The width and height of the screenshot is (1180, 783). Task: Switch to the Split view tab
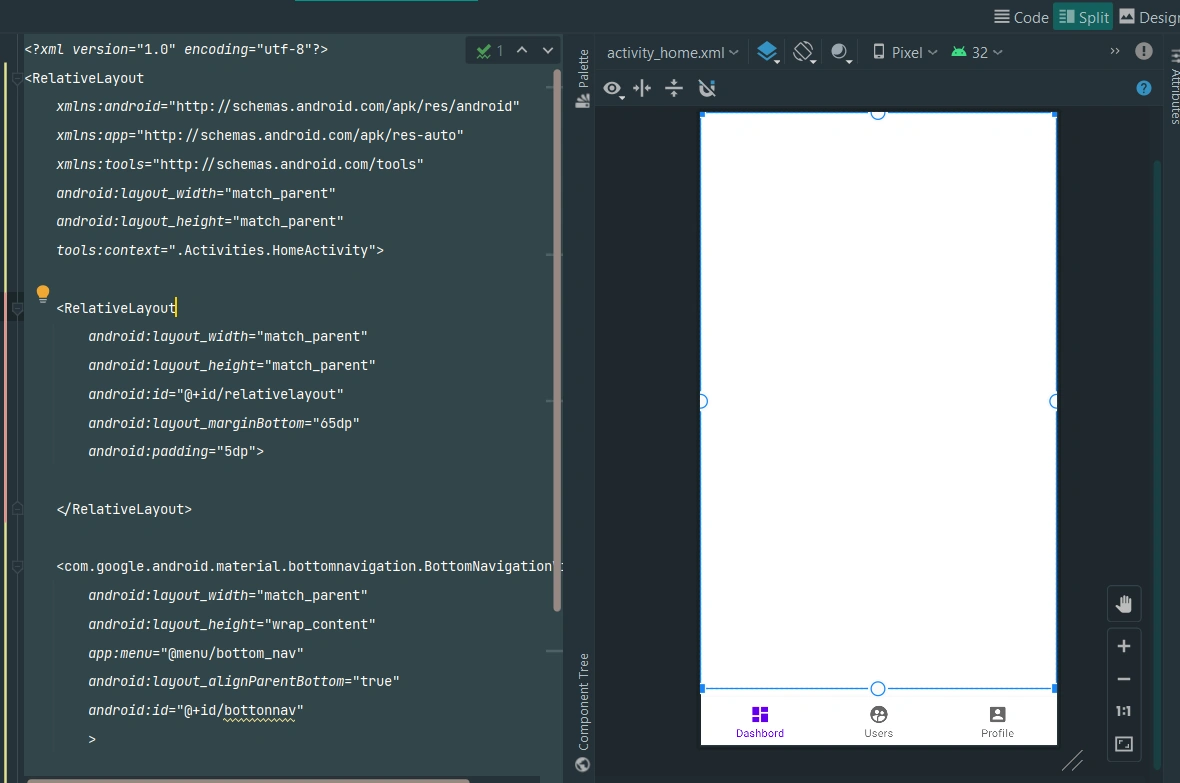(1084, 17)
